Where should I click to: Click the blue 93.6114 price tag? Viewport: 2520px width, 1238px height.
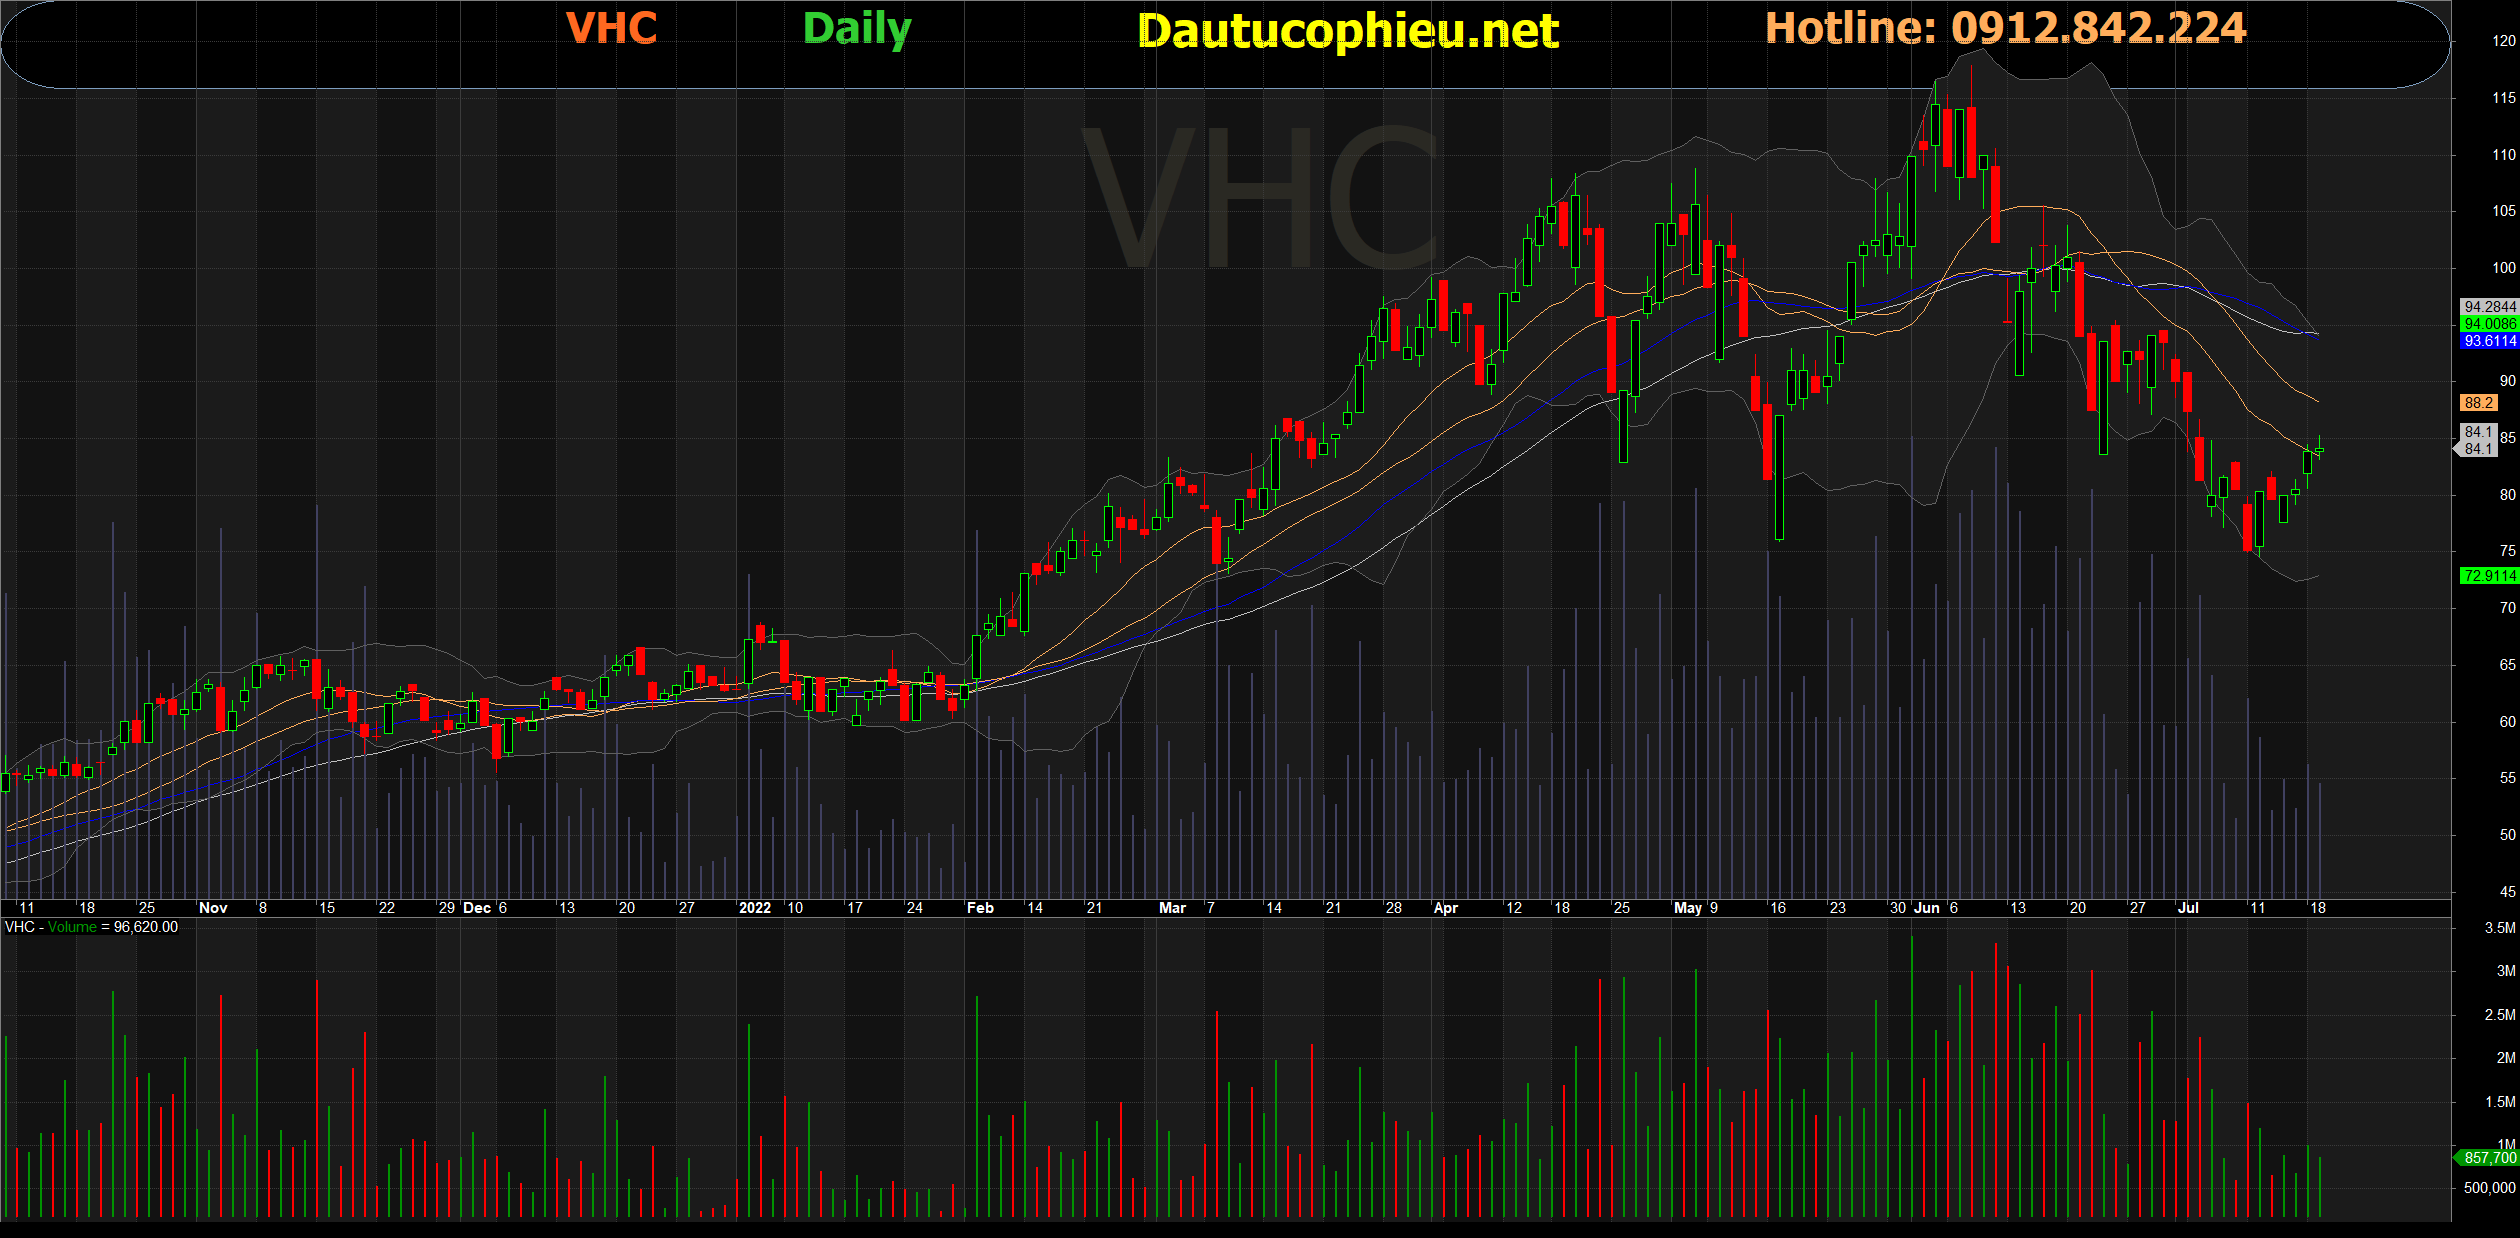(x=2488, y=341)
